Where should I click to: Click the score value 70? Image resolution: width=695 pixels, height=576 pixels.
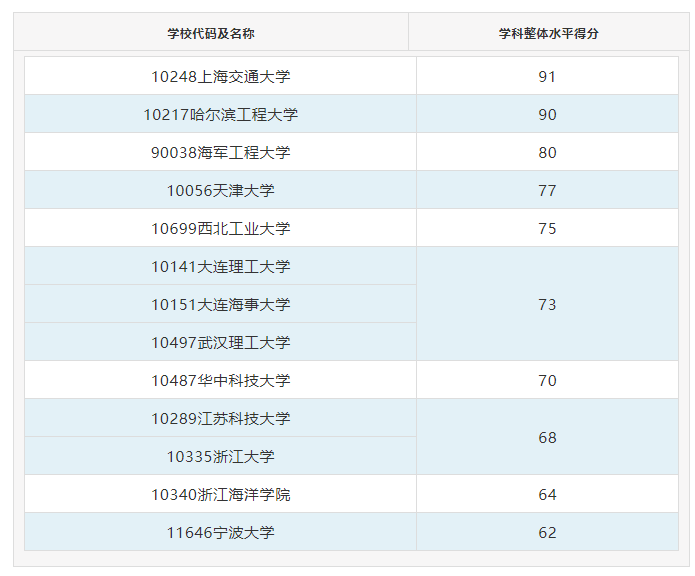(547, 381)
